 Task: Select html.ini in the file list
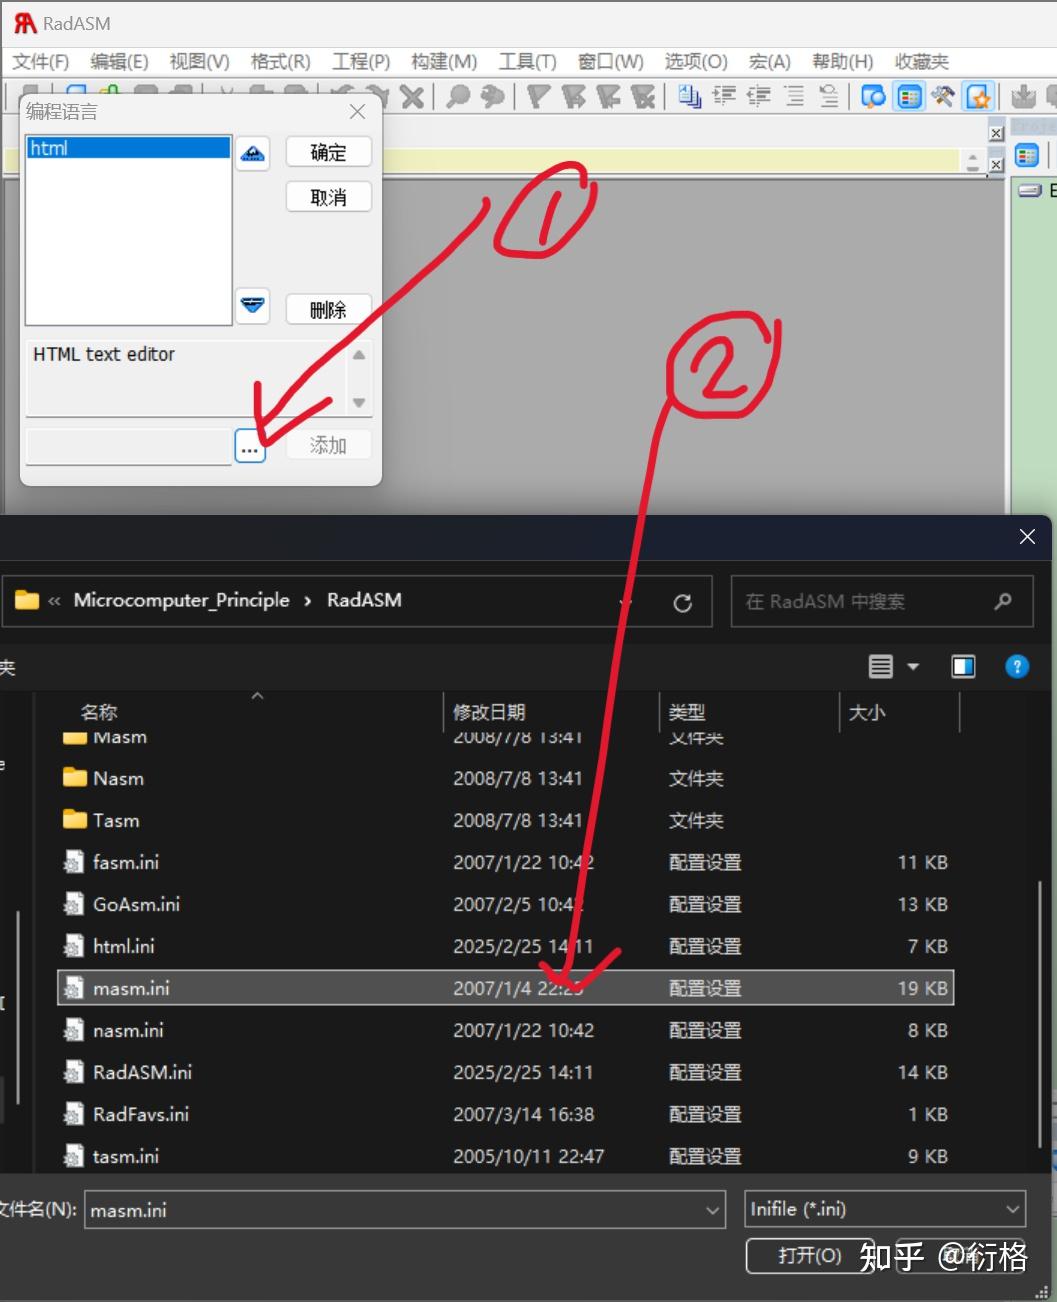click(x=506, y=946)
